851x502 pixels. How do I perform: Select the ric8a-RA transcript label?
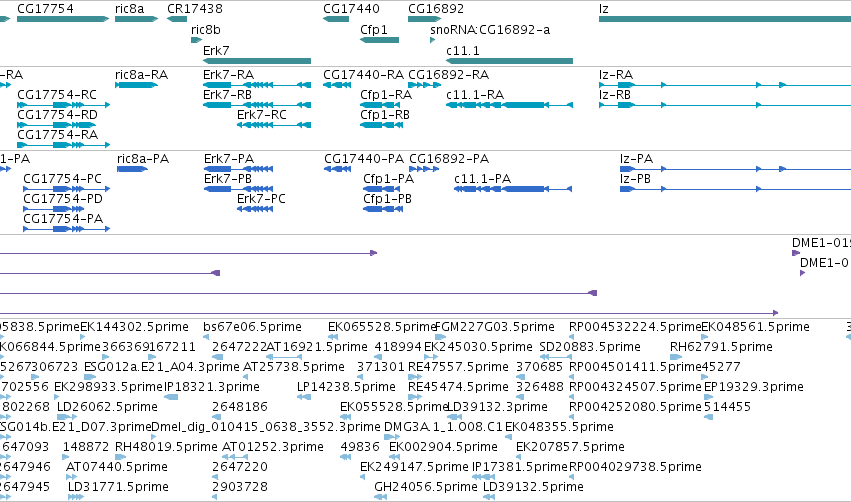[x=141, y=74]
